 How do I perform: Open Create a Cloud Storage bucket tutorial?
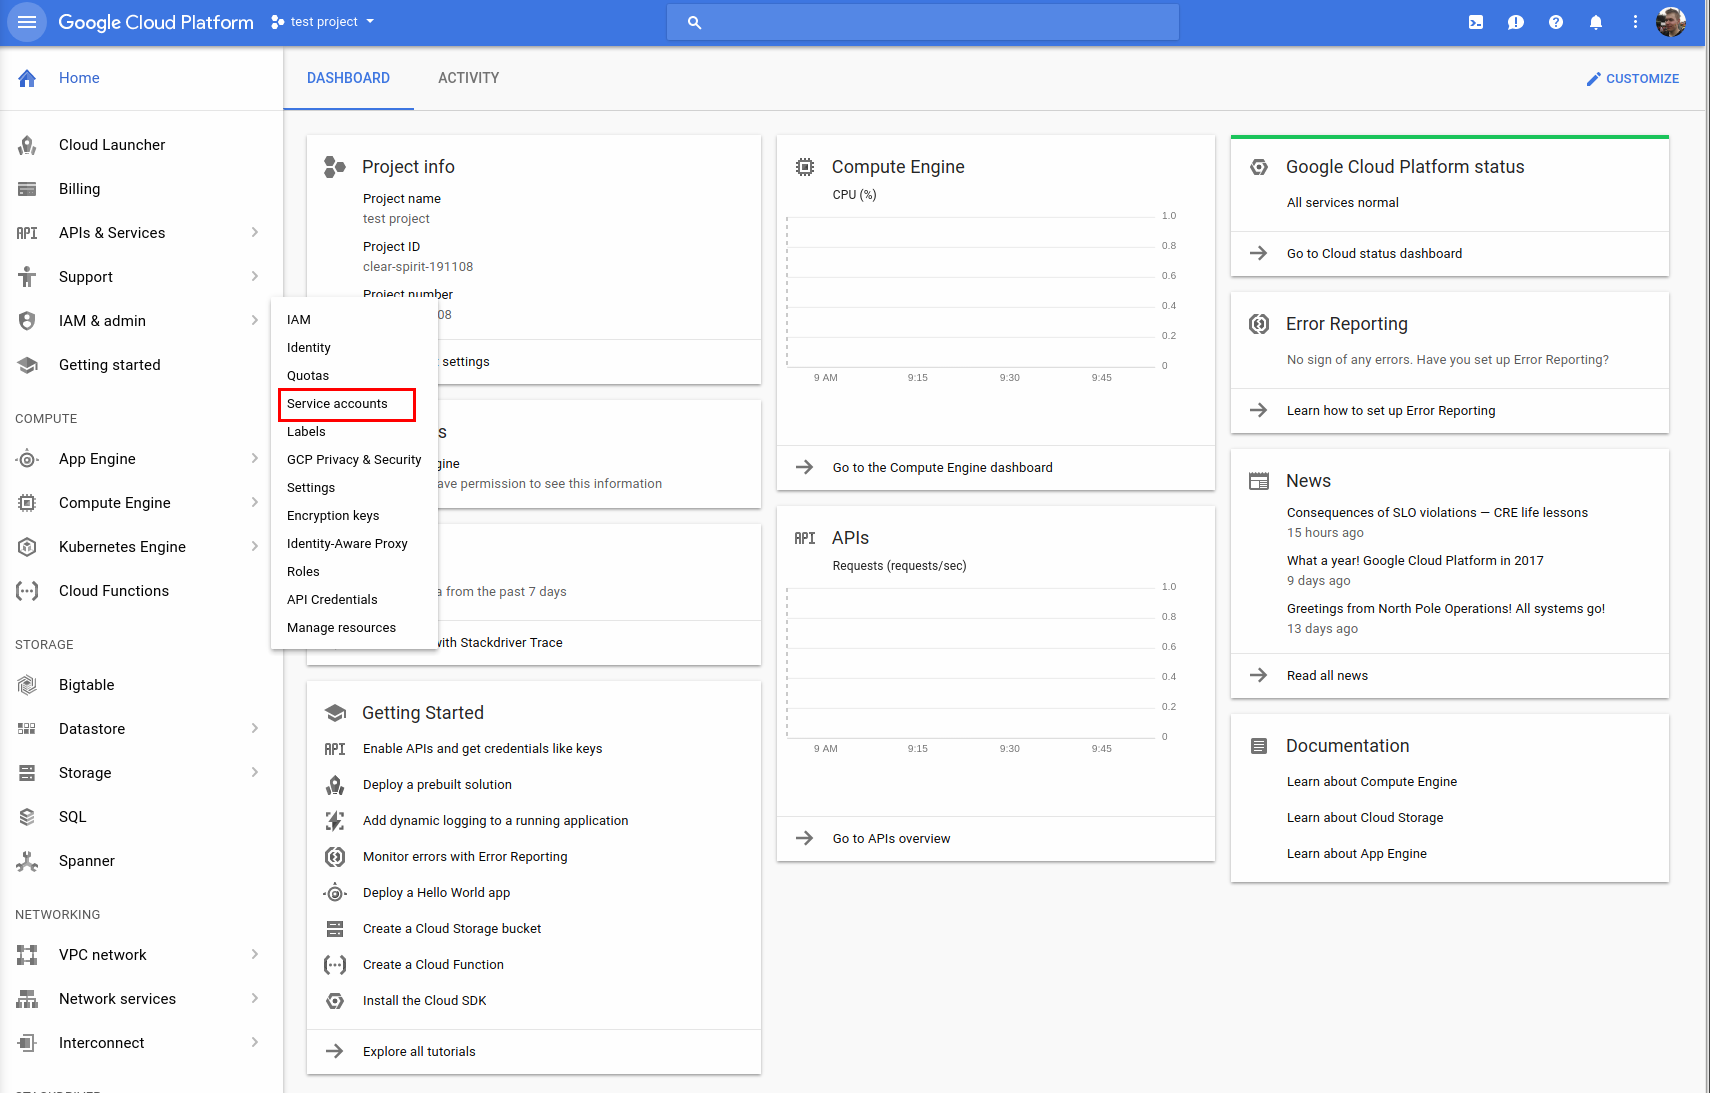point(452,929)
